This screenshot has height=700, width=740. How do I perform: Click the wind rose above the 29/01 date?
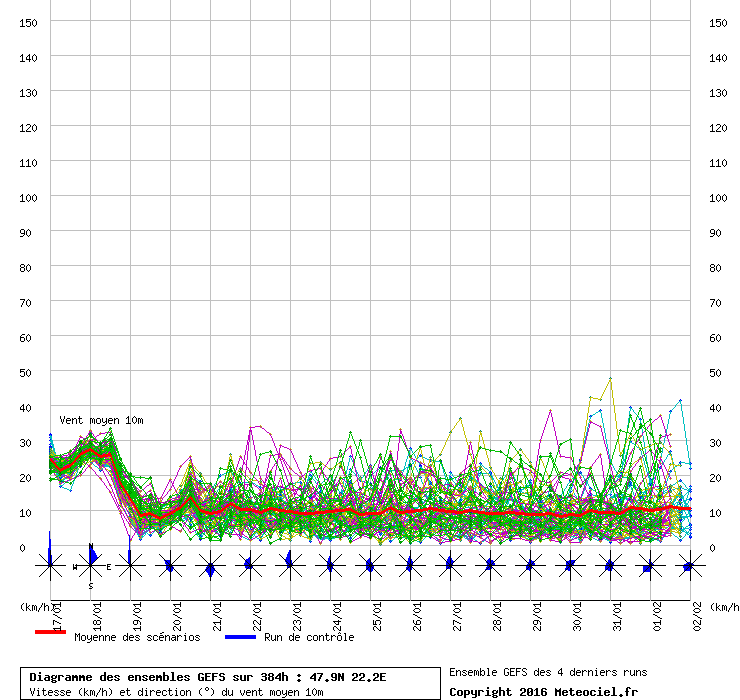[x=530, y=566]
